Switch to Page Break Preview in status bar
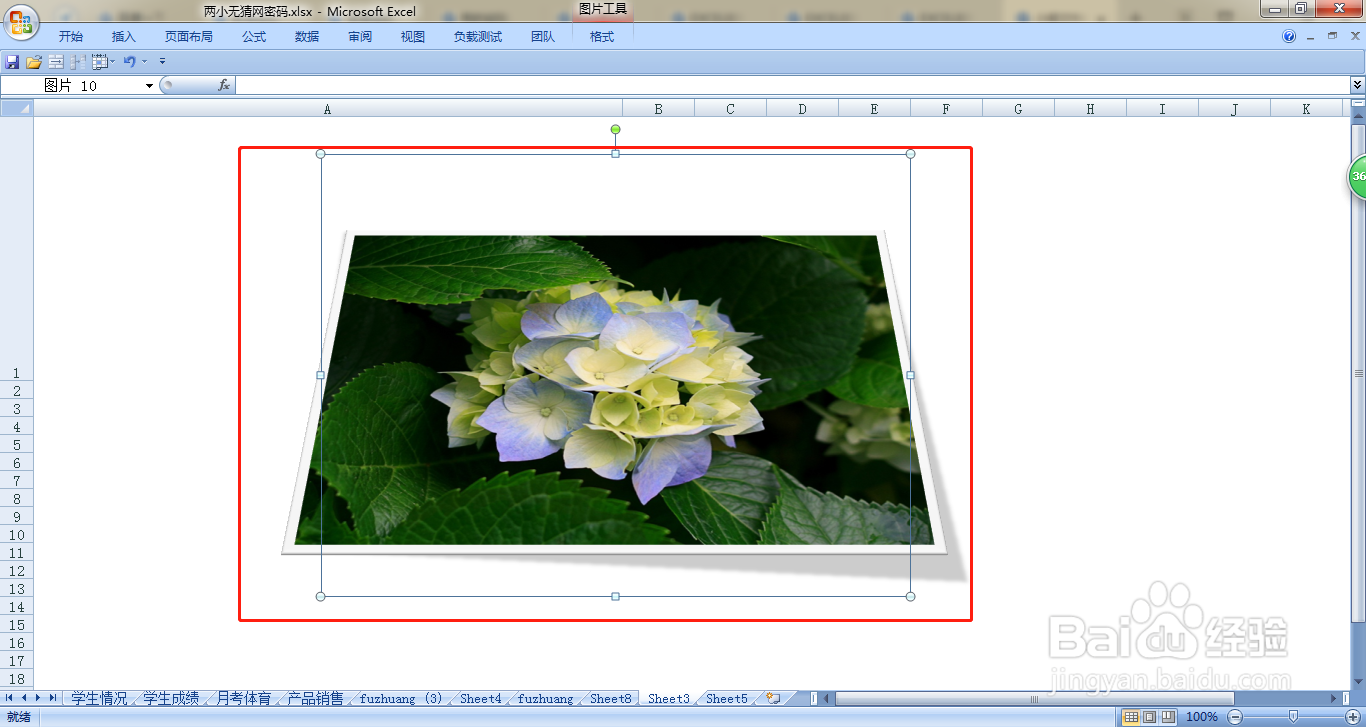The image size is (1366, 727). [x=1167, y=717]
